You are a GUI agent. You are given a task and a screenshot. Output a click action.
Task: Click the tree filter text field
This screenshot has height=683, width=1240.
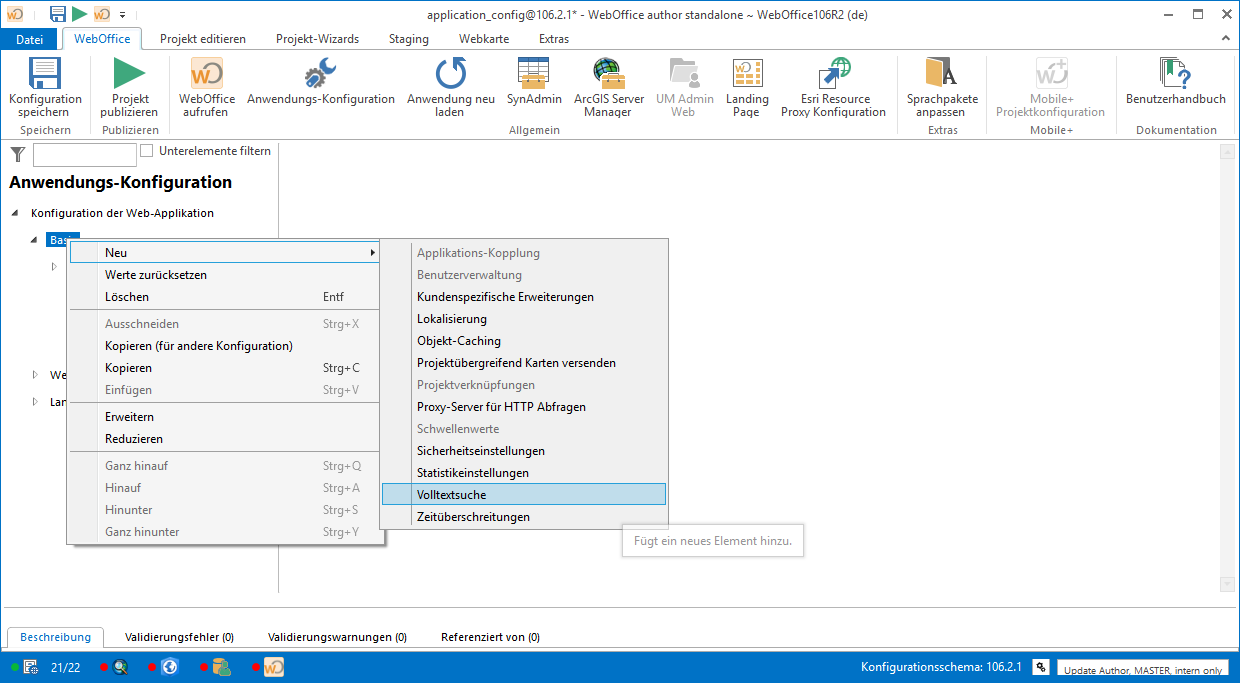[84, 154]
